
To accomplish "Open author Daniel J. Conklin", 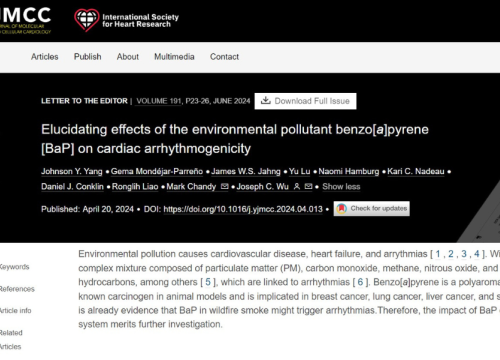I will 72,187.
